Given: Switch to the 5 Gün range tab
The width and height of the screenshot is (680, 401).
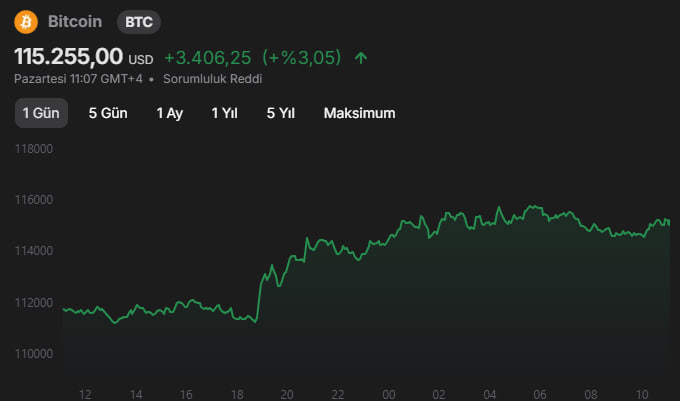Looking at the screenshot, I should tap(108, 113).
